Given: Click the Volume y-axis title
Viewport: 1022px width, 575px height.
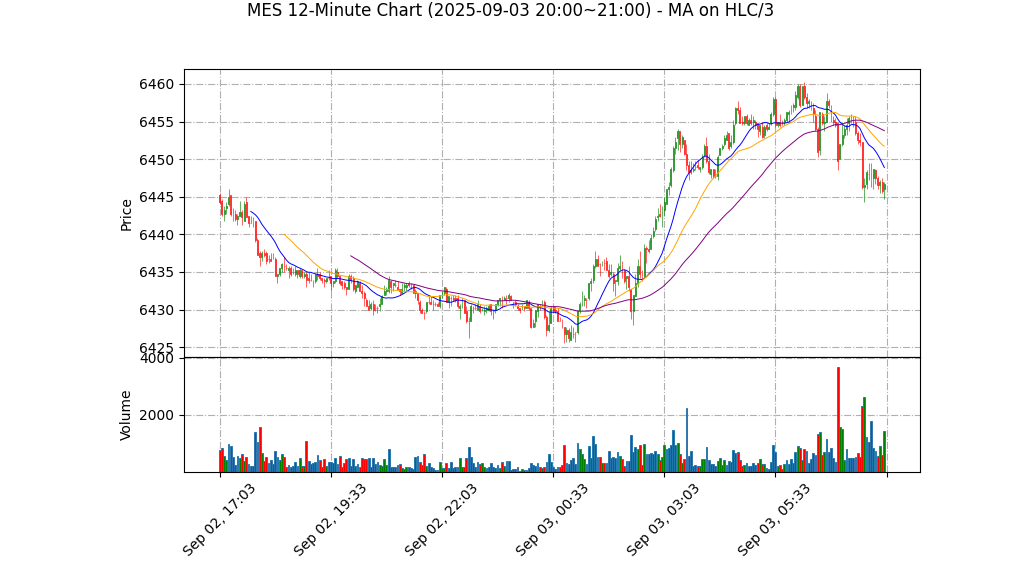Looking at the screenshot, I should [126, 415].
